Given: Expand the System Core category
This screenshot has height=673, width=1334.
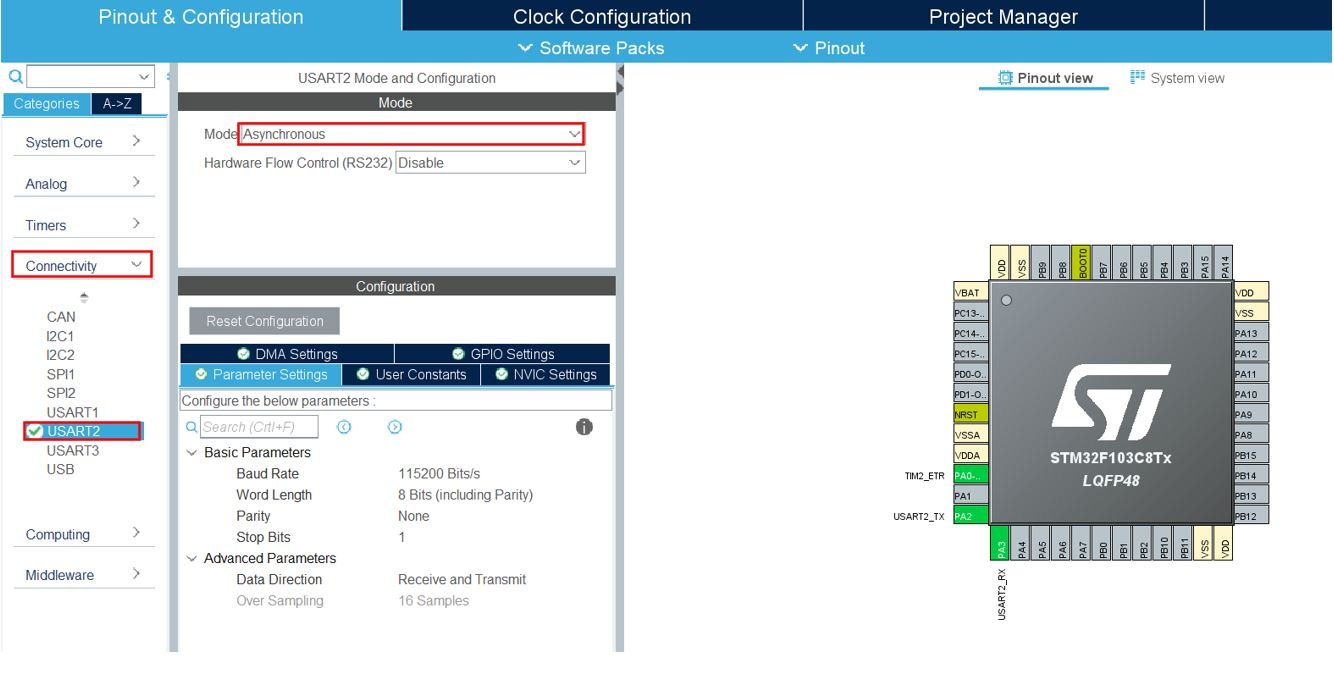Looking at the screenshot, I should pos(82,142).
